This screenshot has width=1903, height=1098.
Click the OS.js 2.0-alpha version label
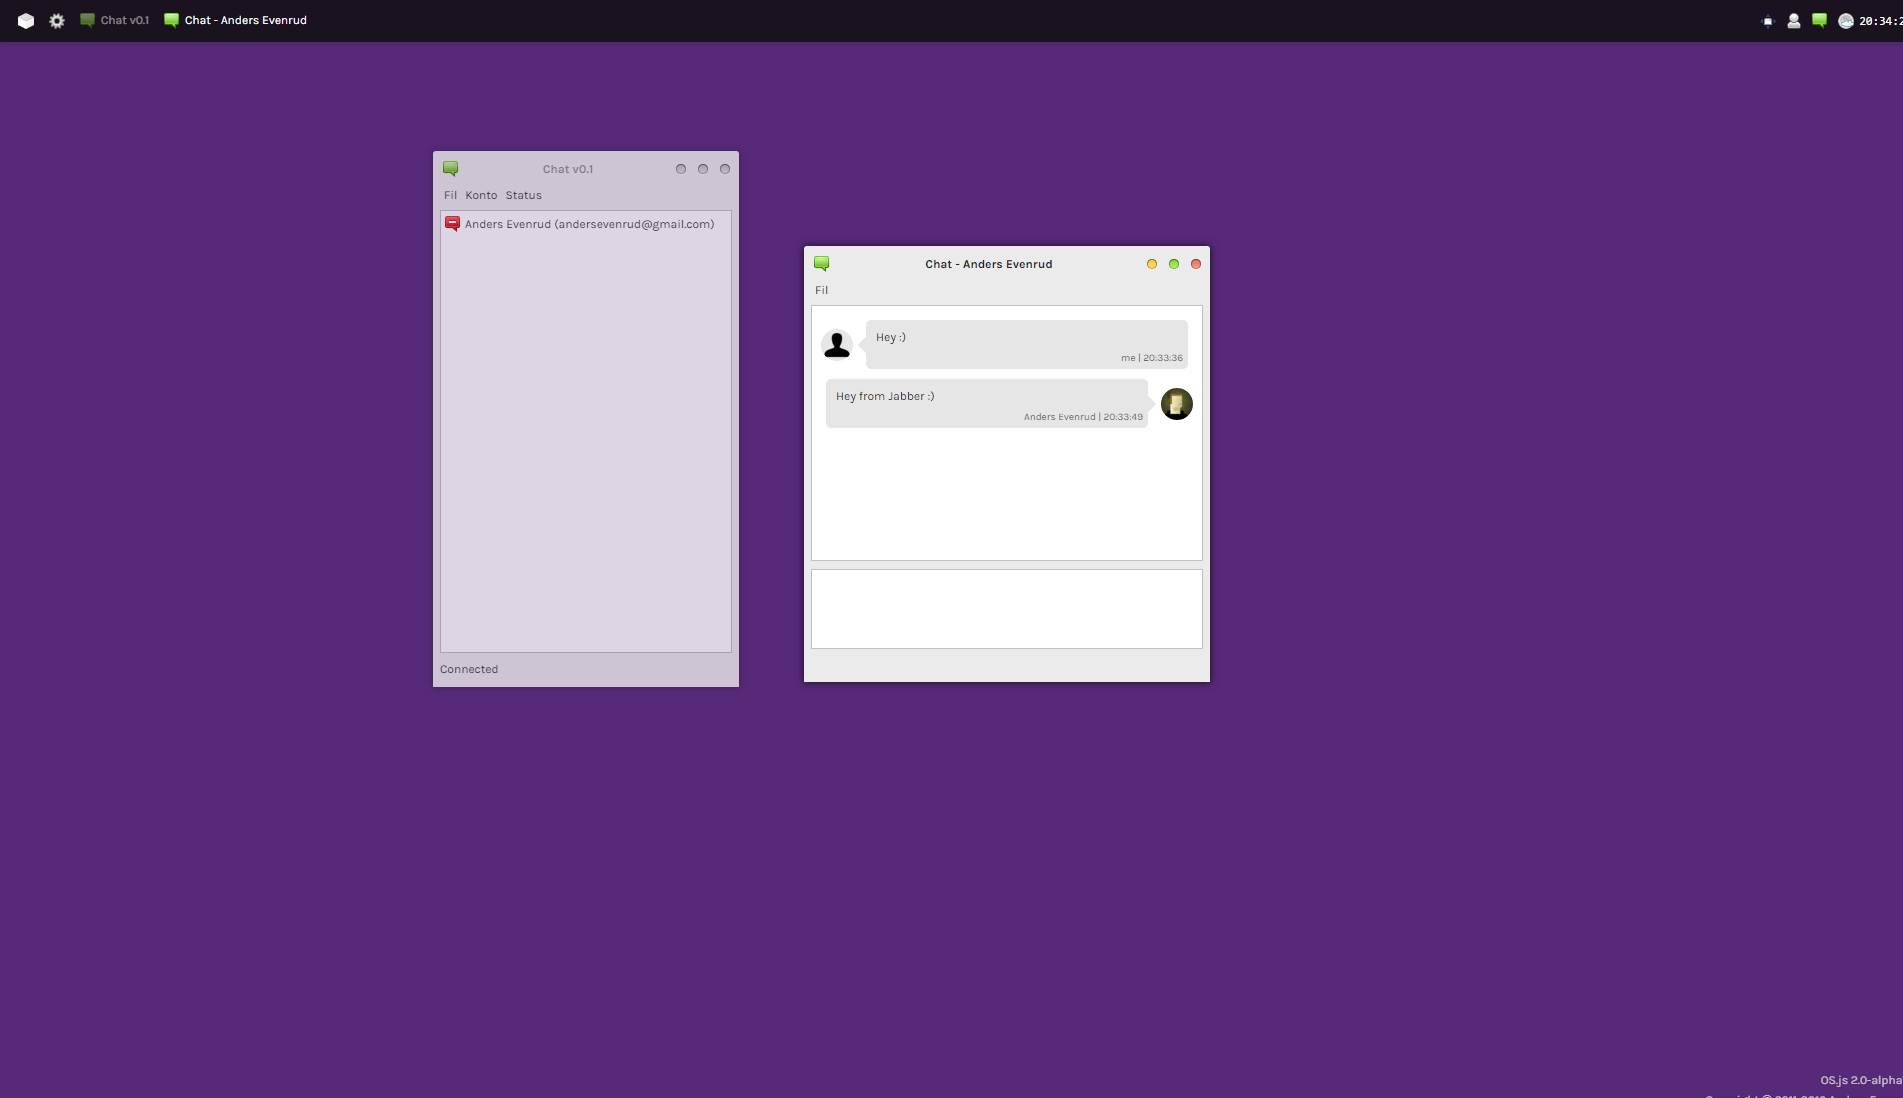[1861, 1080]
